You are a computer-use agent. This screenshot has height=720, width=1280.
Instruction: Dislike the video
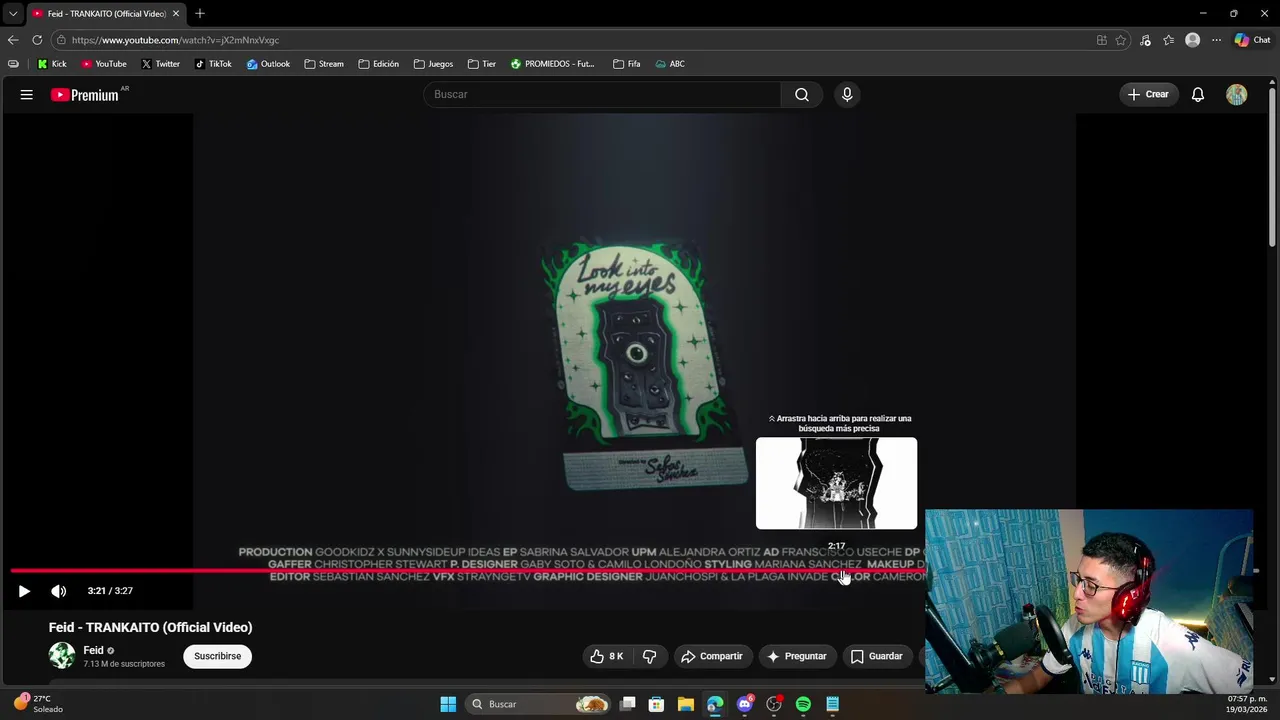click(649, 656)
